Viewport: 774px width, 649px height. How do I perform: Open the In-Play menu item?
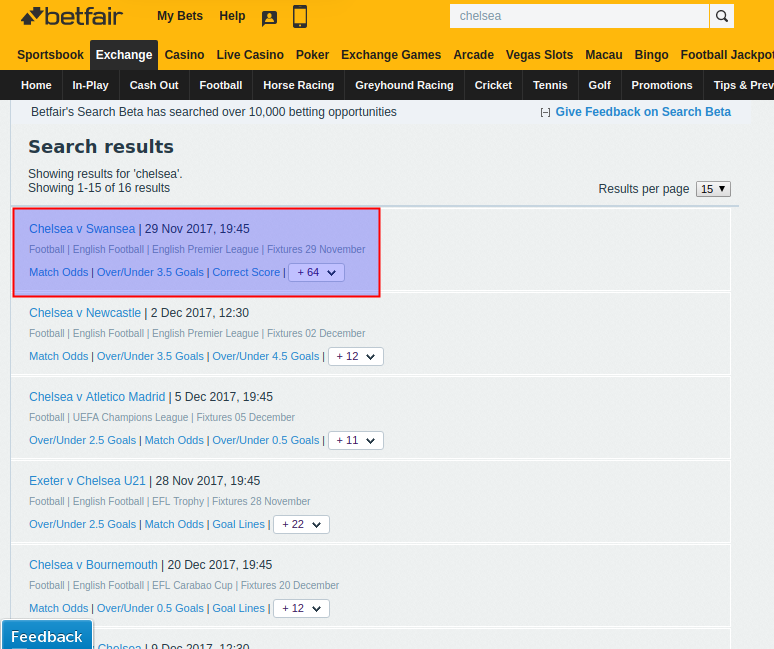(90, 85)
